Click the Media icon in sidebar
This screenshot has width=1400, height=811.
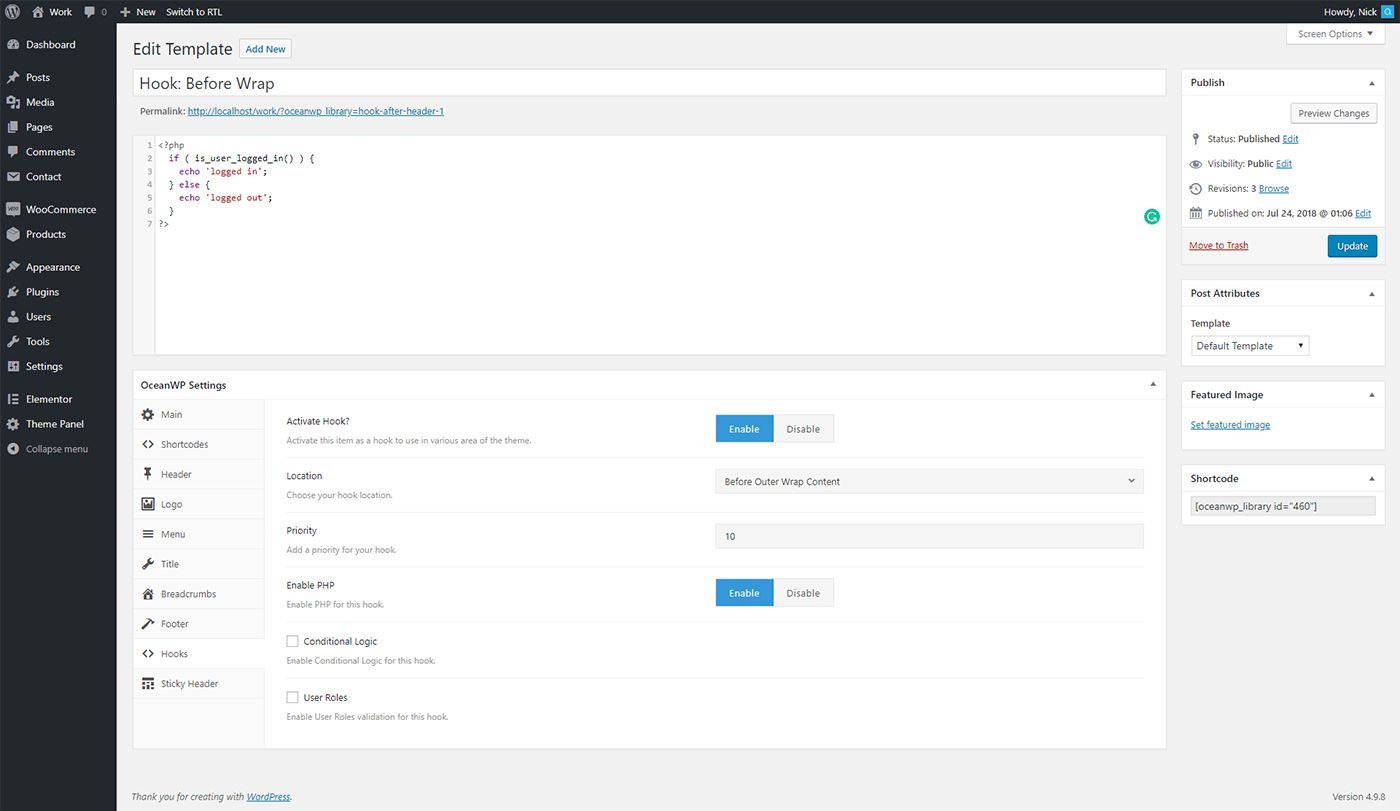[x=13, y=102]
